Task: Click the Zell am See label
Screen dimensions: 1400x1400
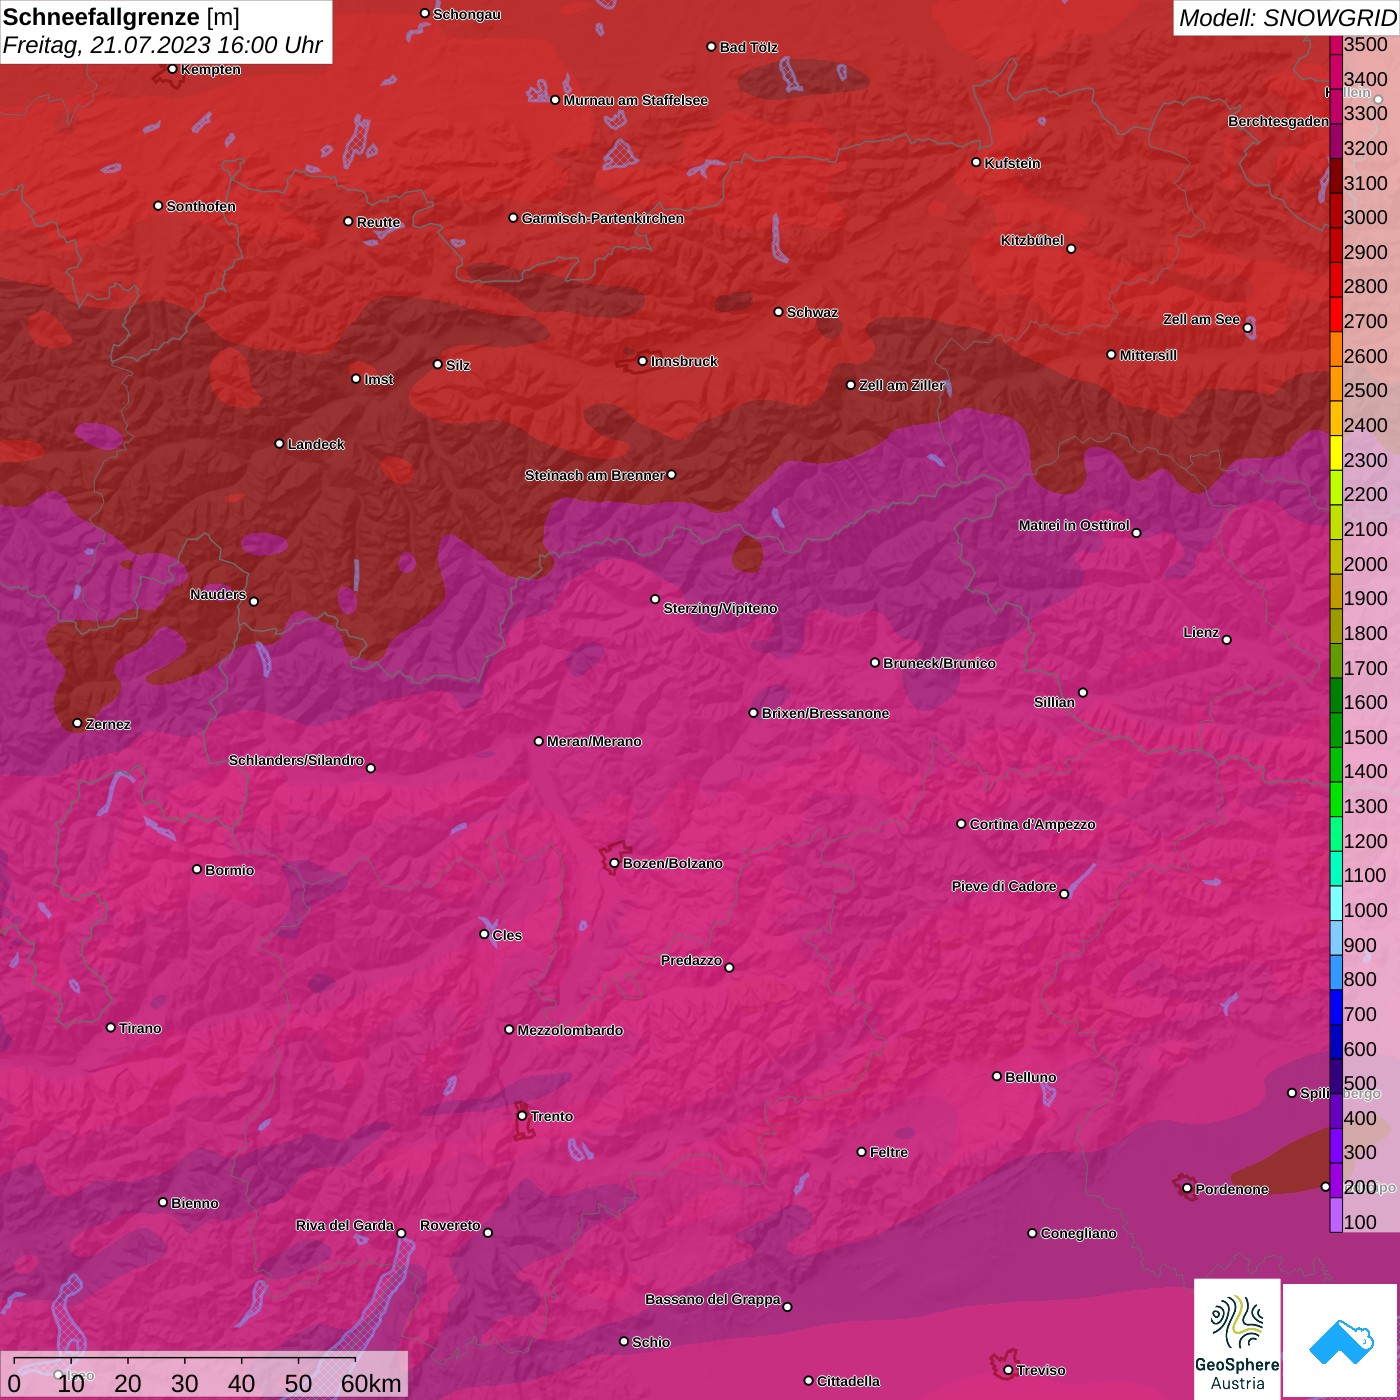Action: (1201, 319)
